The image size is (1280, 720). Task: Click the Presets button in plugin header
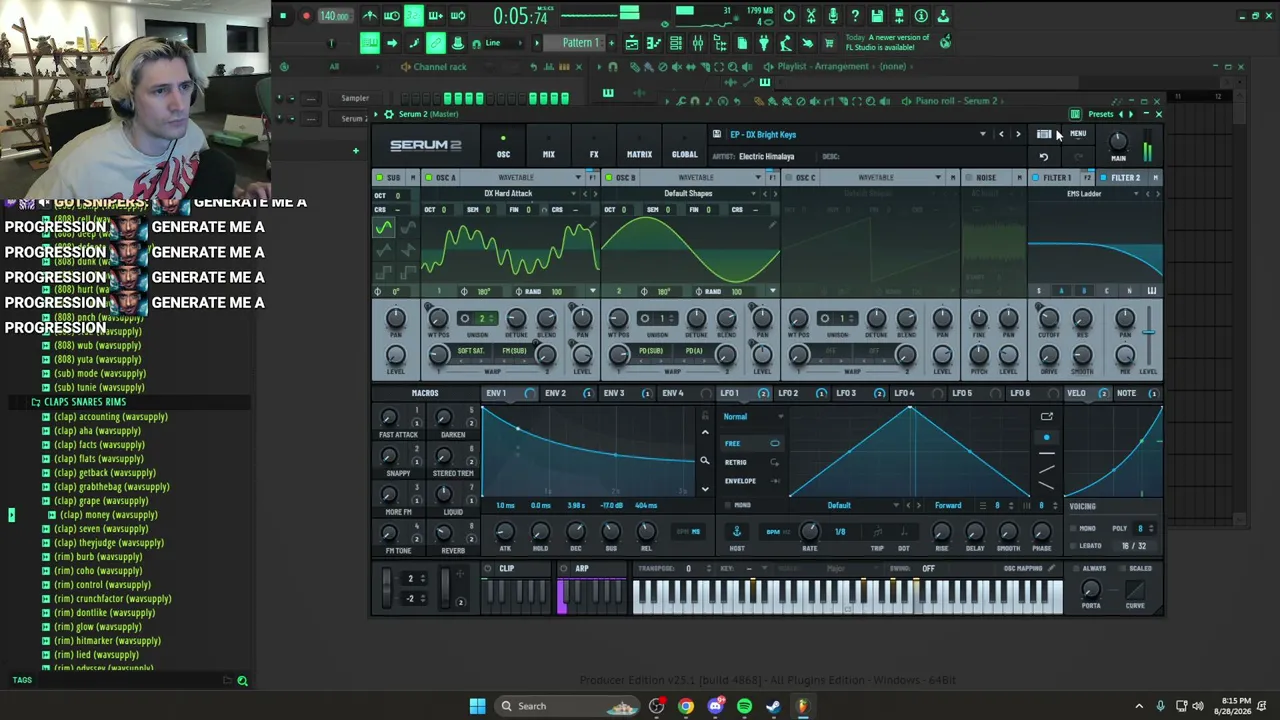point(1101,114)
